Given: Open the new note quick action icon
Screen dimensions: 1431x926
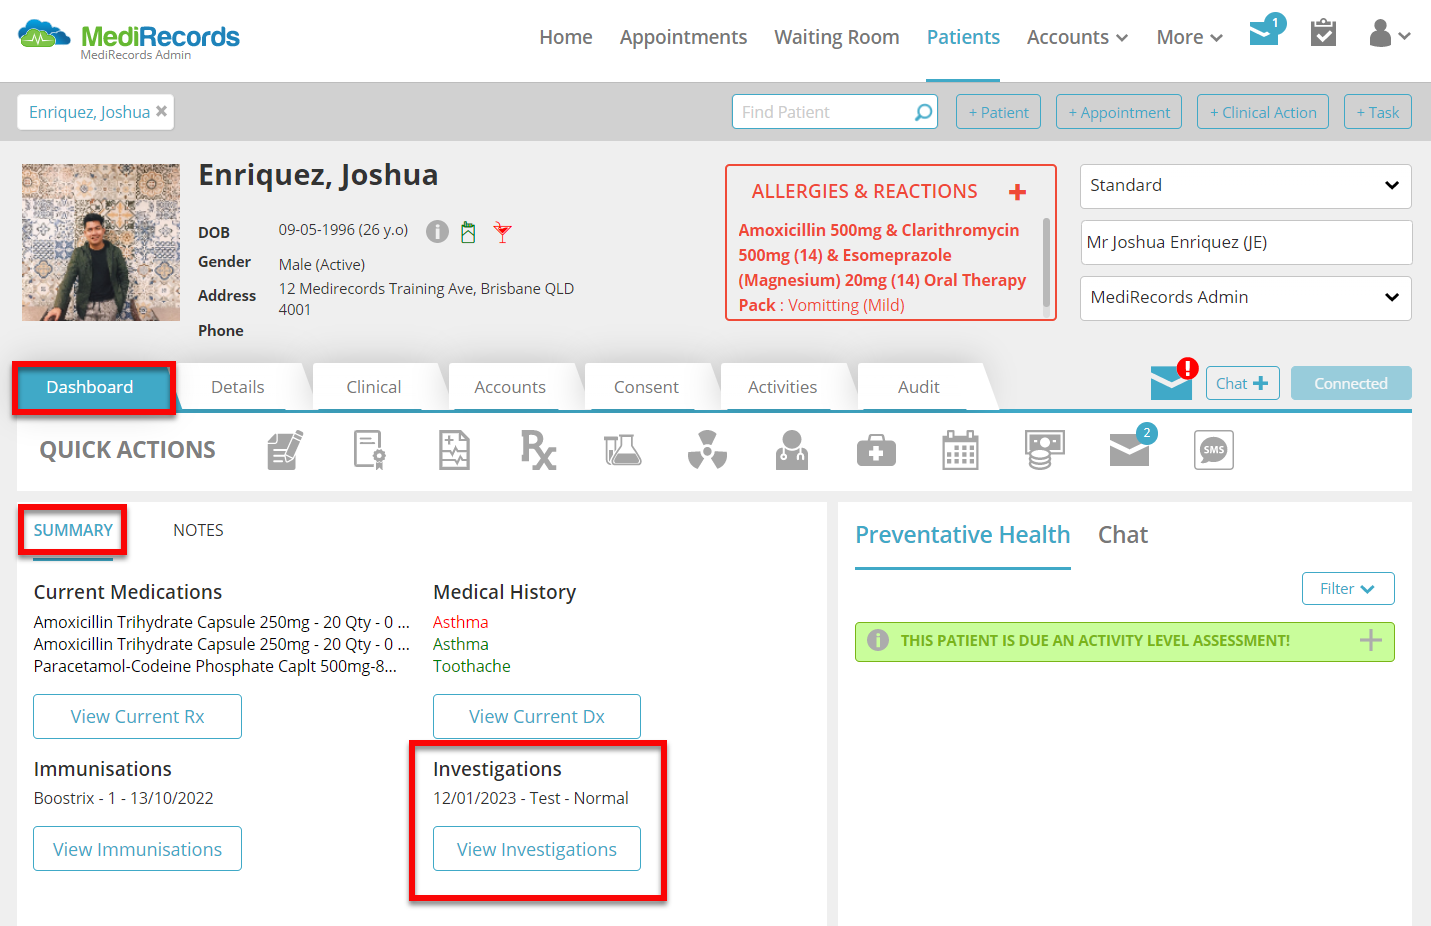Looking at the screenshot, I should click(285, 450).
